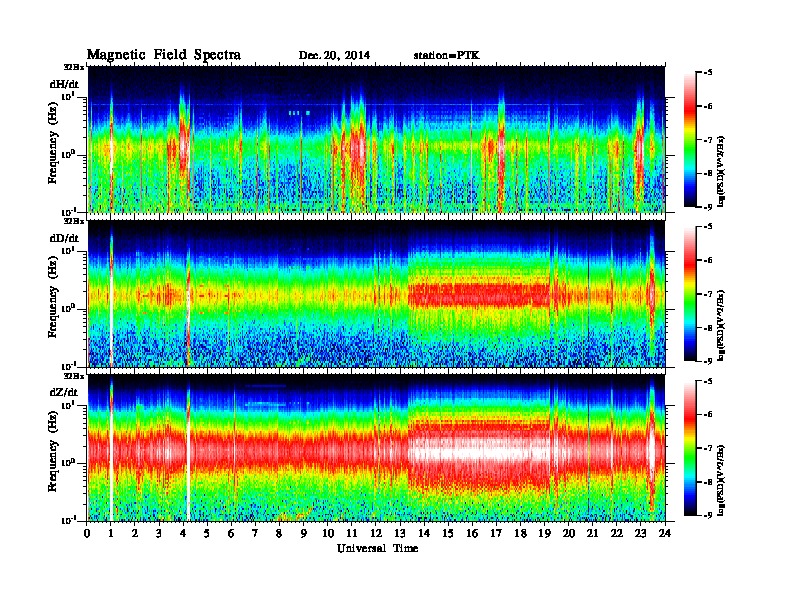
Task: Click the hour 2 tick label
Action: coord(135,534)
